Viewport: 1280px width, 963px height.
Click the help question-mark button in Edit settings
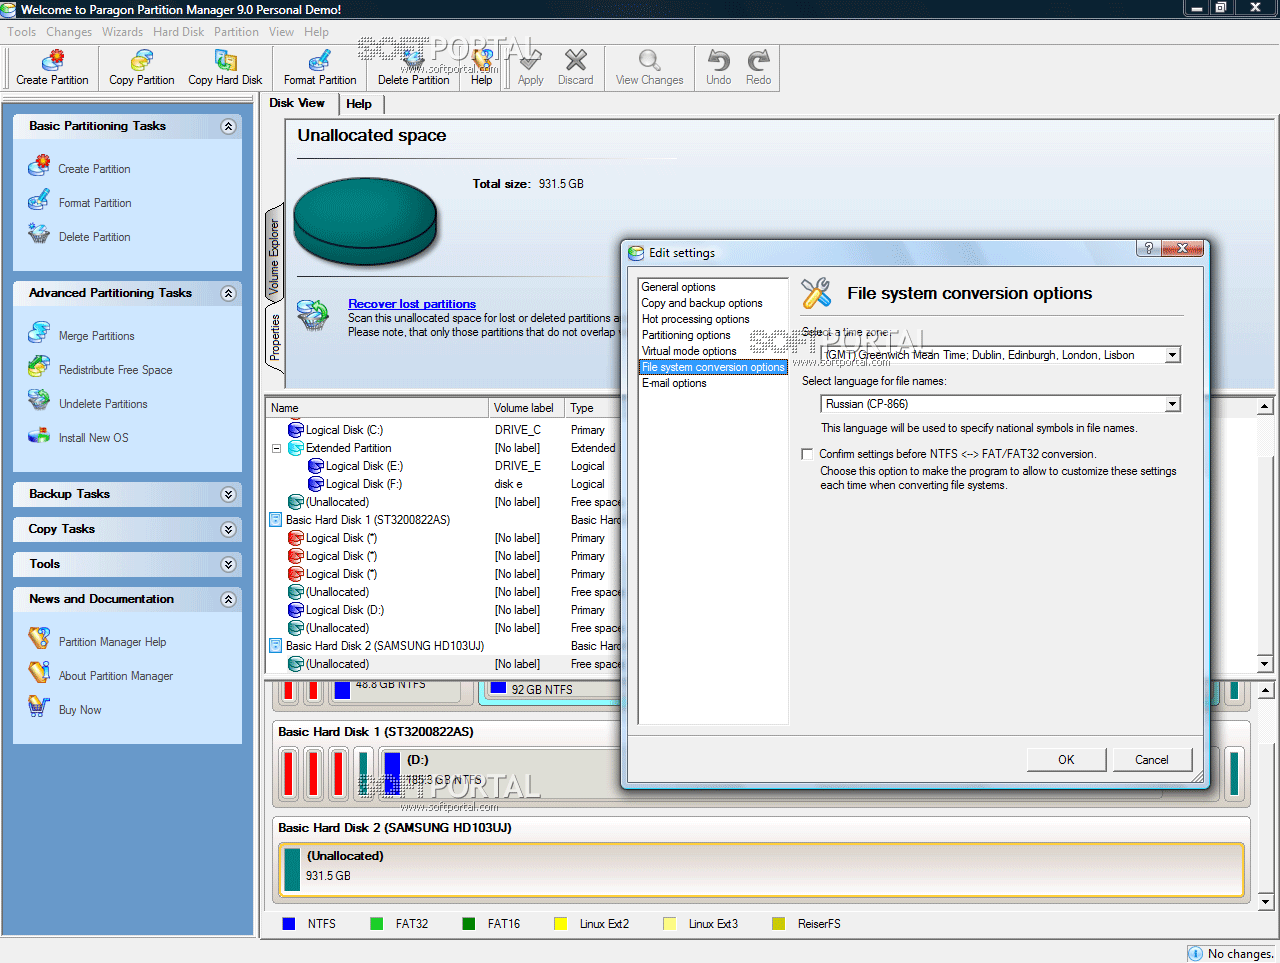[1149, 248]
